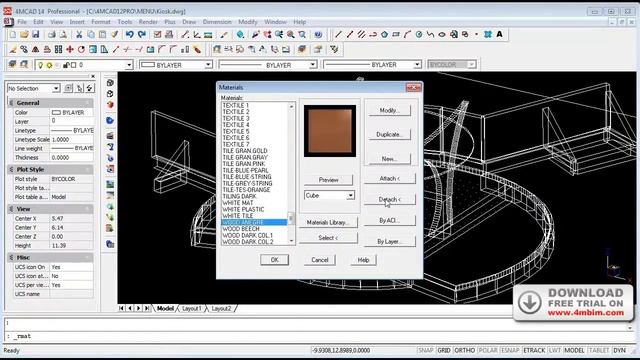Open the Render menu

tap(148, 22)
